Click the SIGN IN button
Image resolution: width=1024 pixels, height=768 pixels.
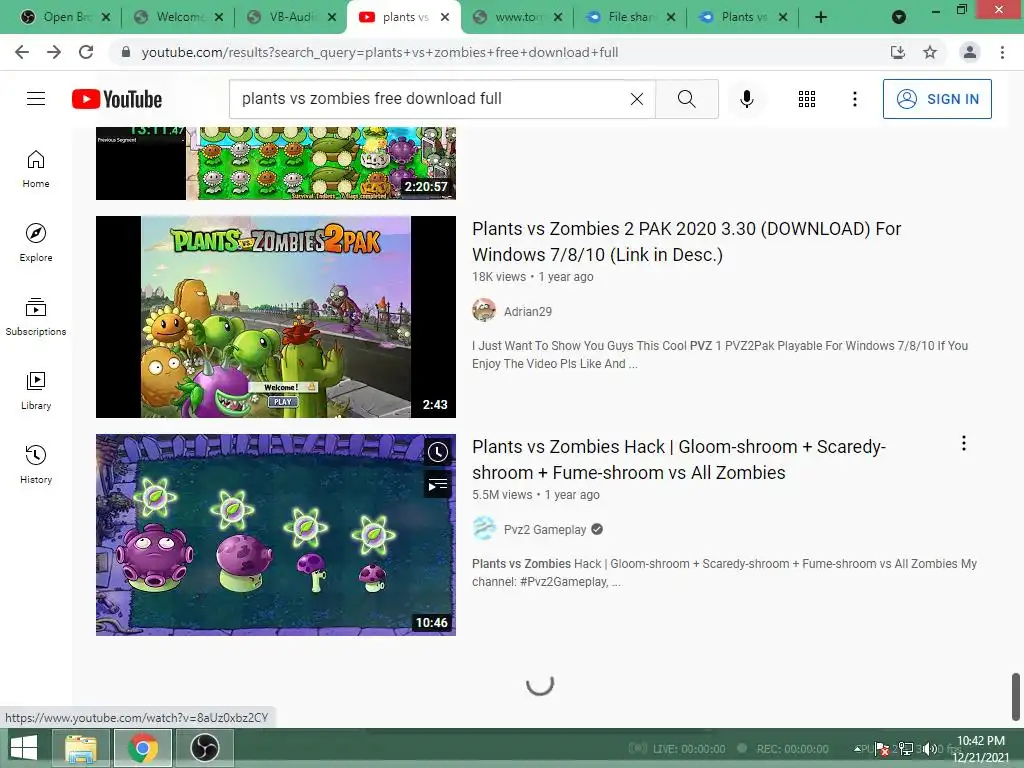[937, 99]
